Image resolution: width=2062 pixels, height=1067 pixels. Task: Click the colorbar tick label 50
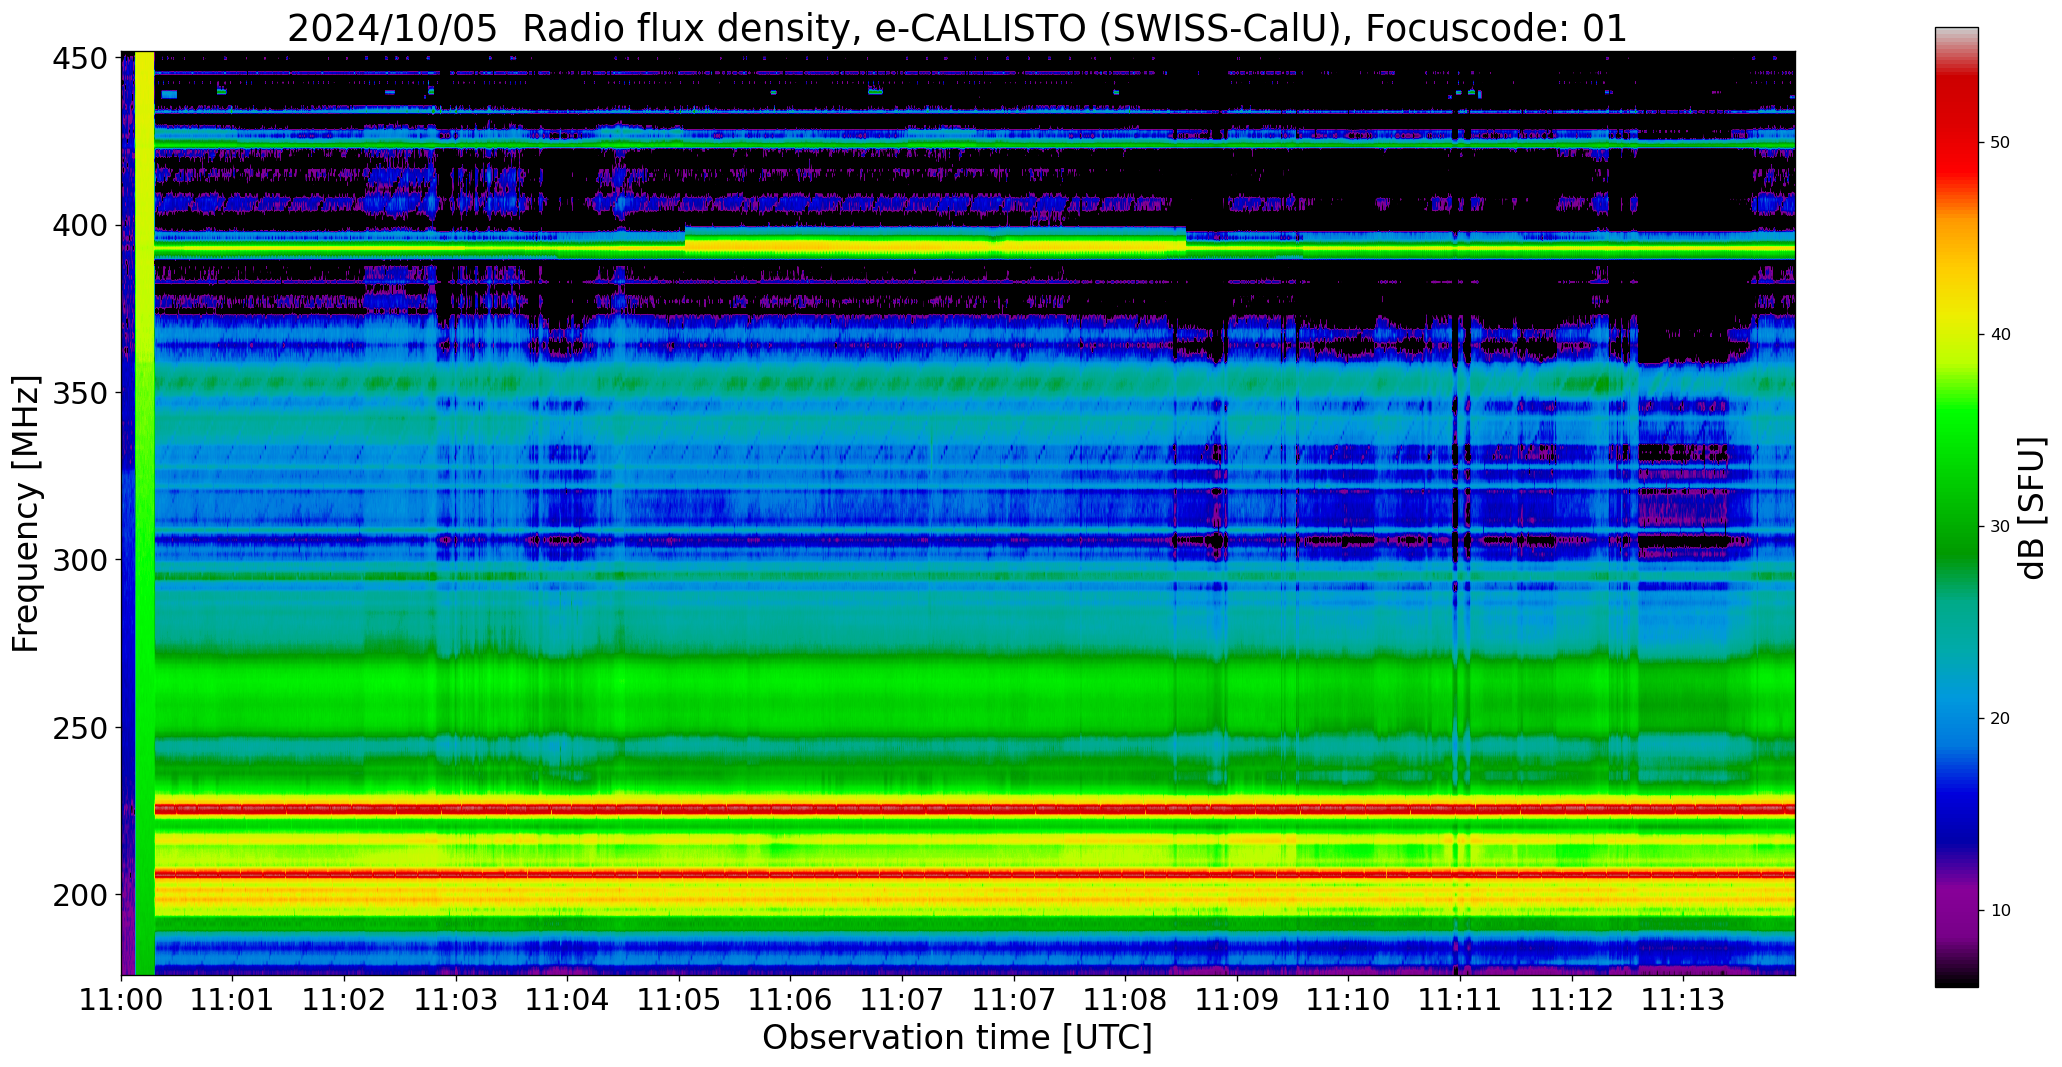[2000, 143]
